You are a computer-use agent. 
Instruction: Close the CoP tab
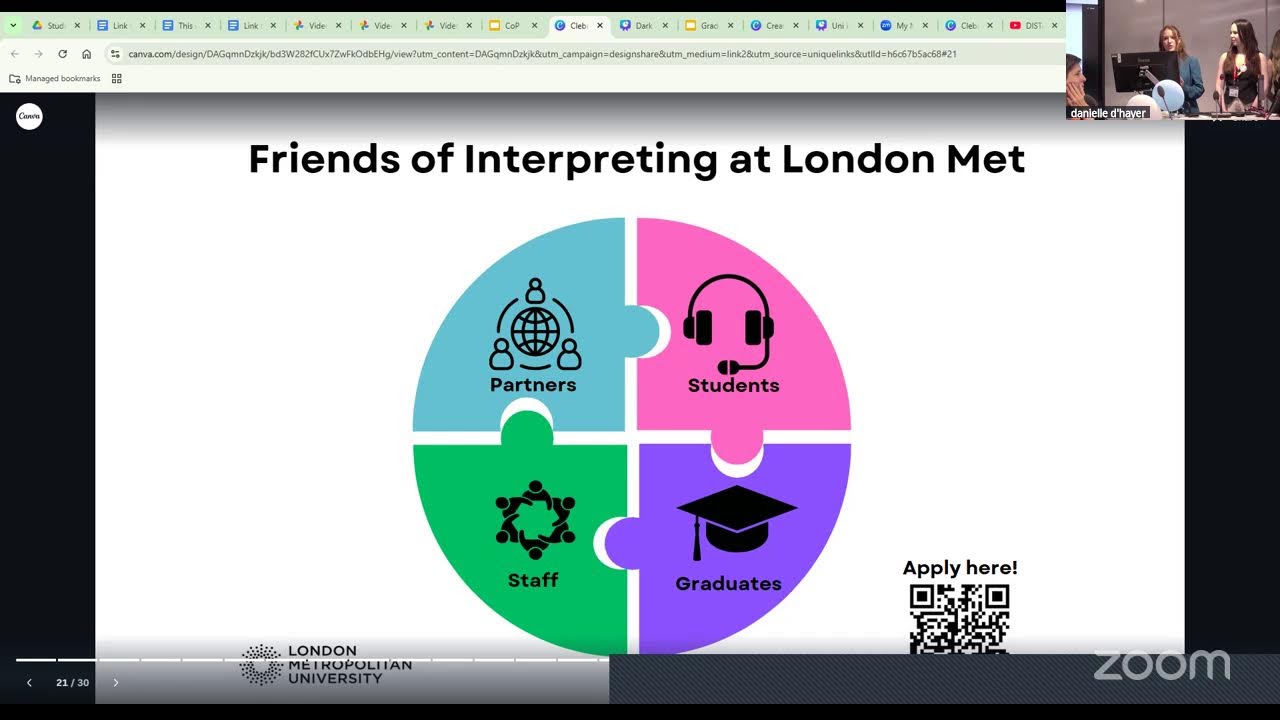(534, 26)
